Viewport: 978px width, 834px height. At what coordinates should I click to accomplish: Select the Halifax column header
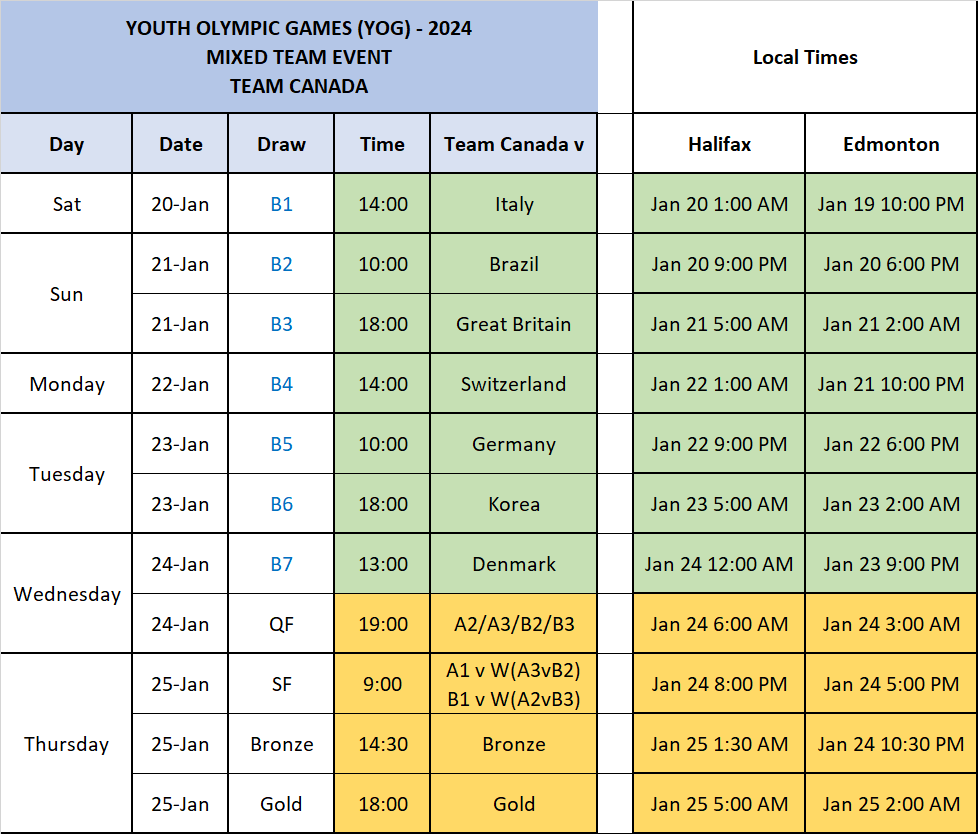tap(719, 144)
